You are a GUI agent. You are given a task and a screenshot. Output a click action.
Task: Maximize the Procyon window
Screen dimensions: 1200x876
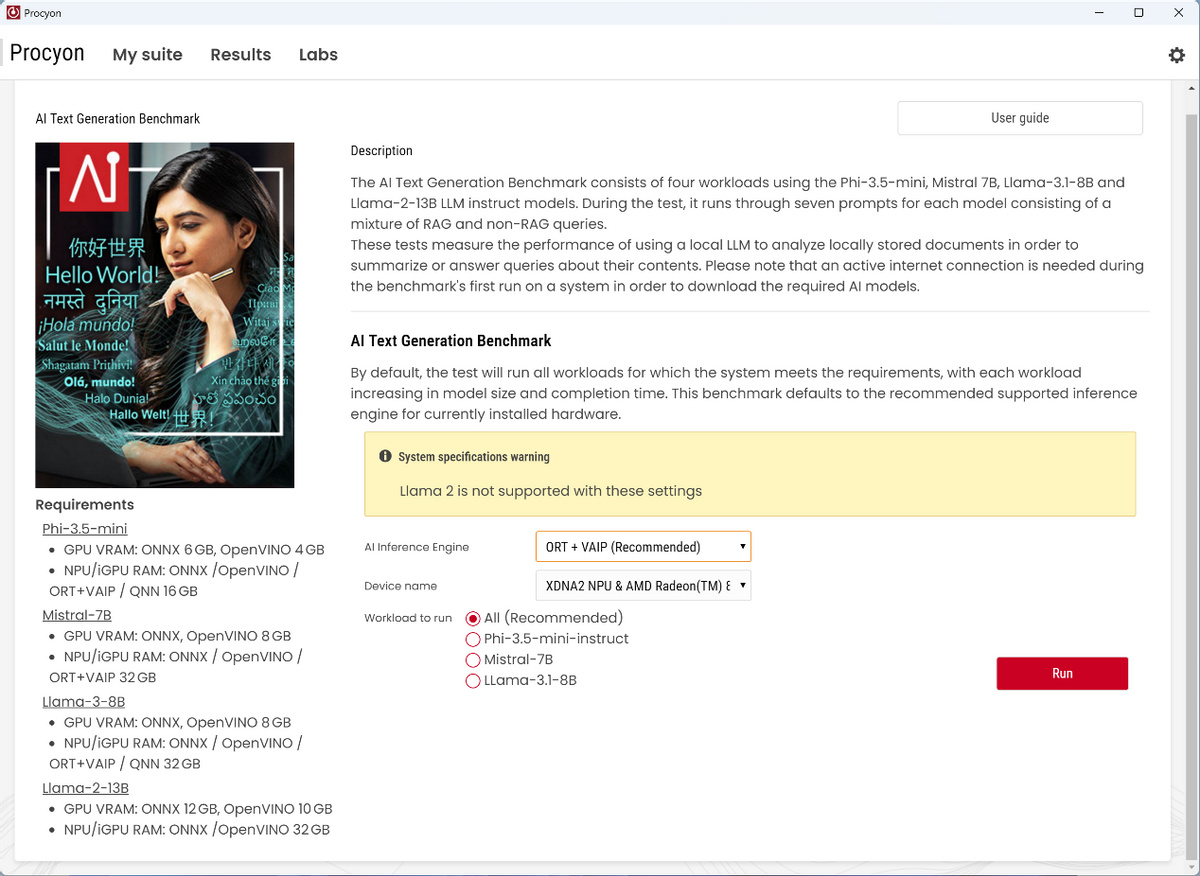click(1138, 12)
